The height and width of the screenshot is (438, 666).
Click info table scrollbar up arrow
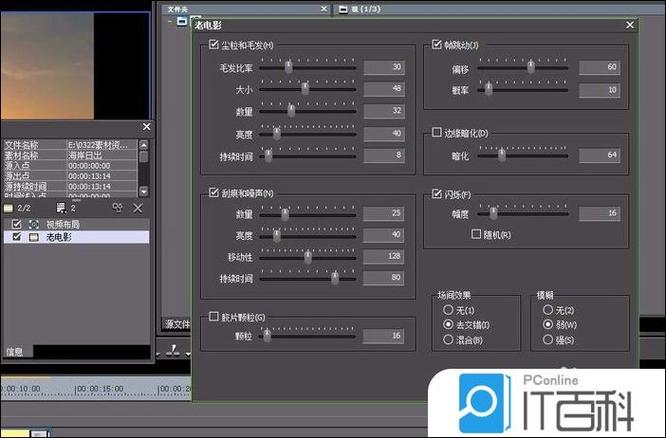pyautogui.click(x=144, y=145)
